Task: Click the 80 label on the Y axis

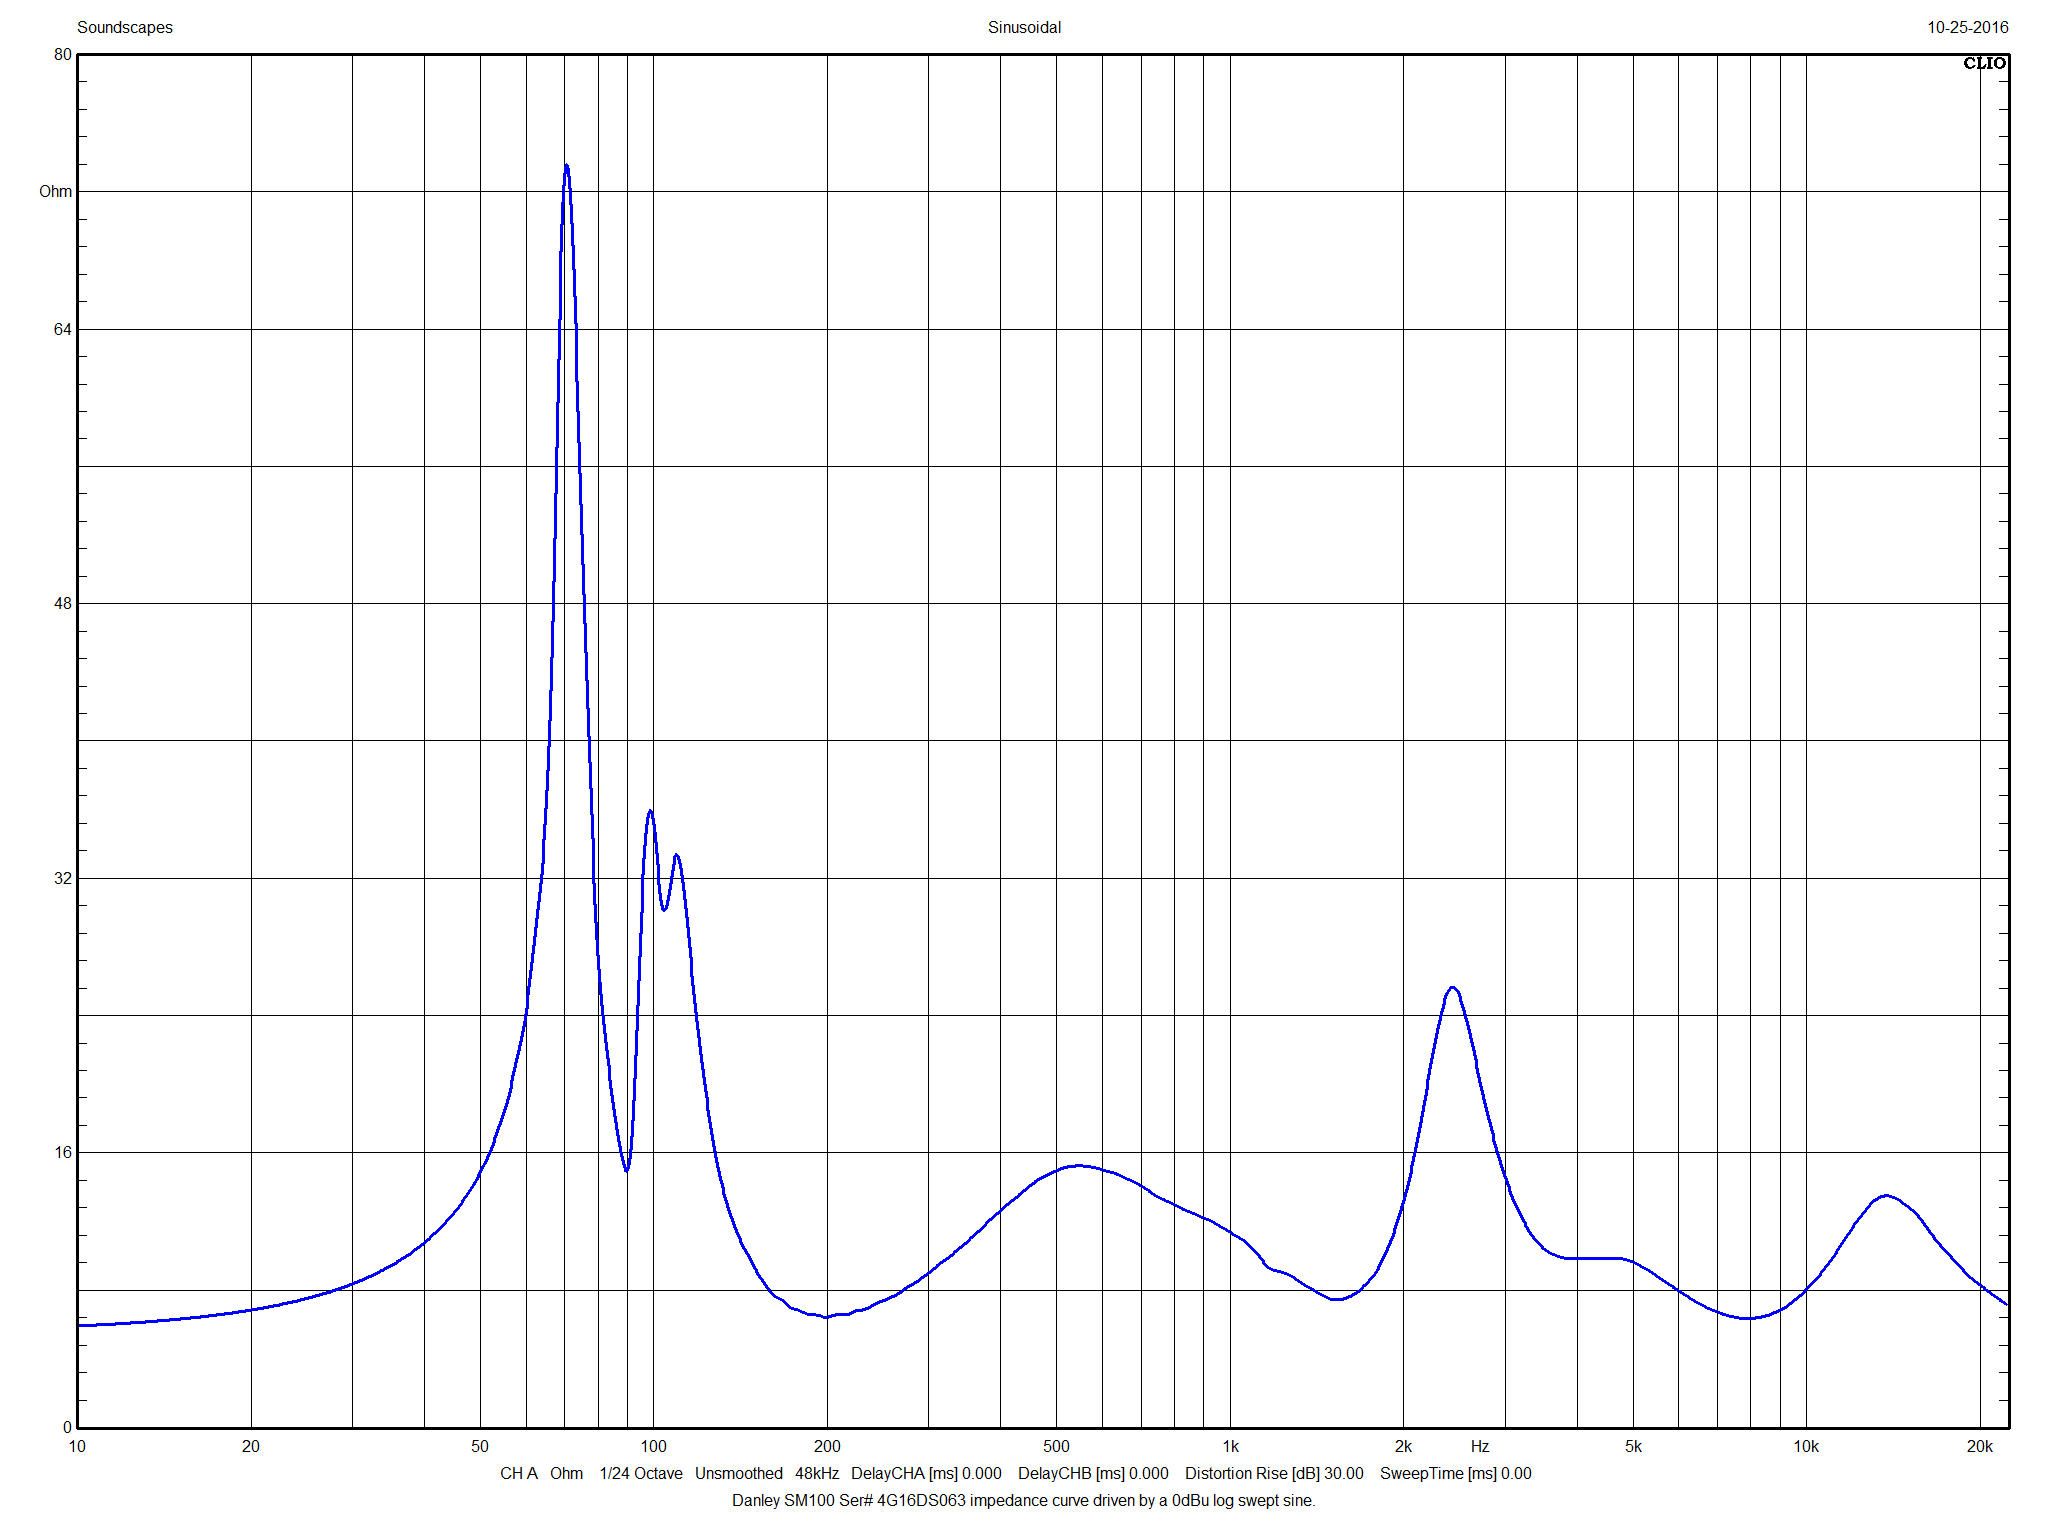Action: click(x=63, y=54)
